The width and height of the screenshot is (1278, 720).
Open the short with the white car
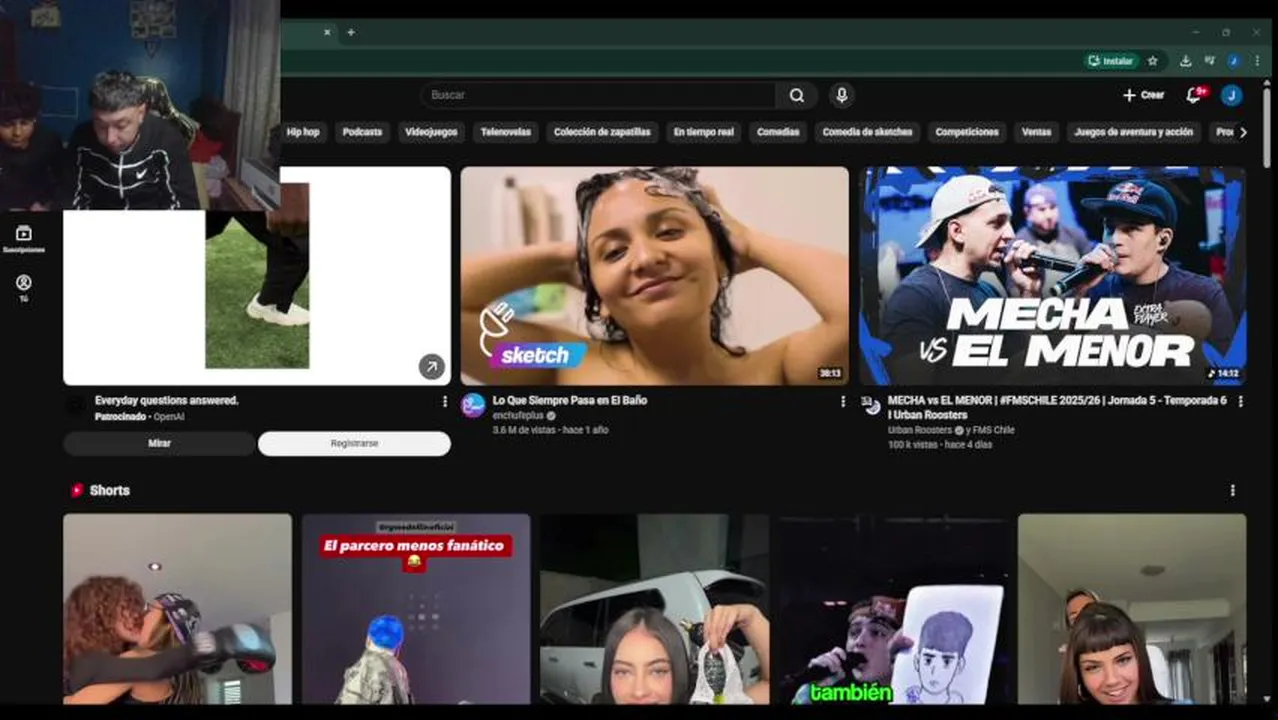[654, 609]
